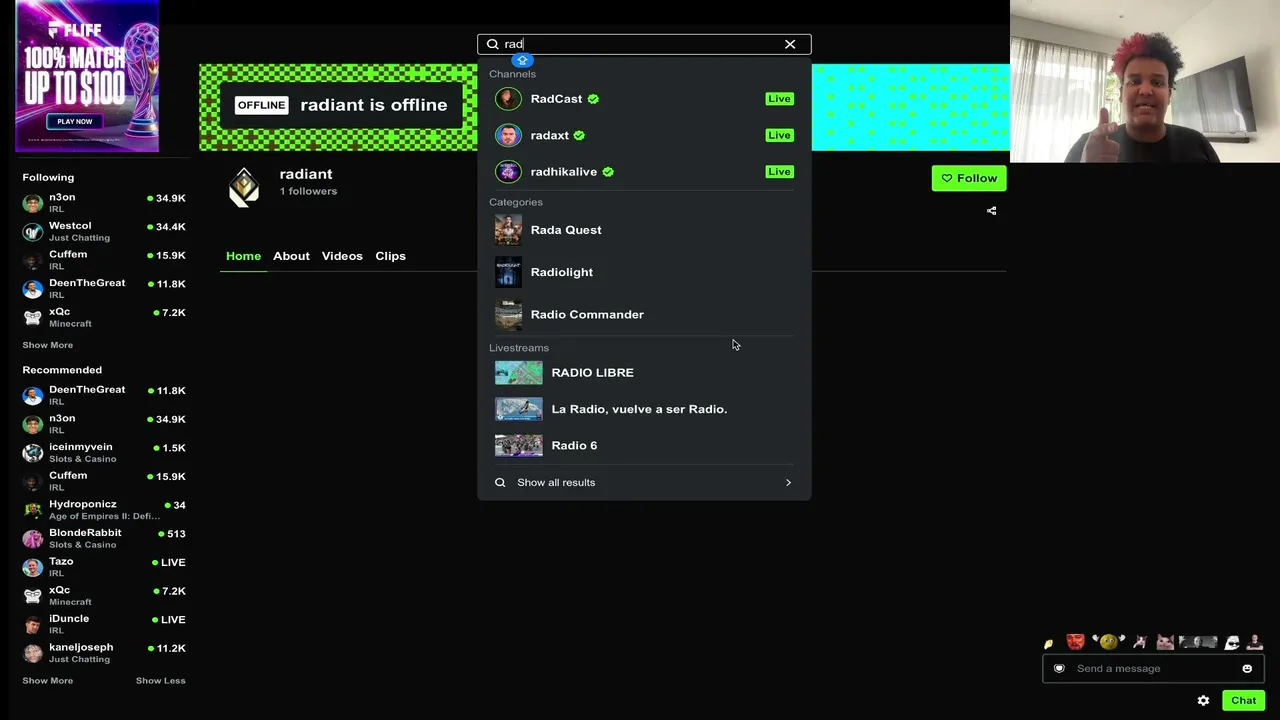Insert the black-and-white photo emote
The image size is (1280, 720).
point(1198,642)
